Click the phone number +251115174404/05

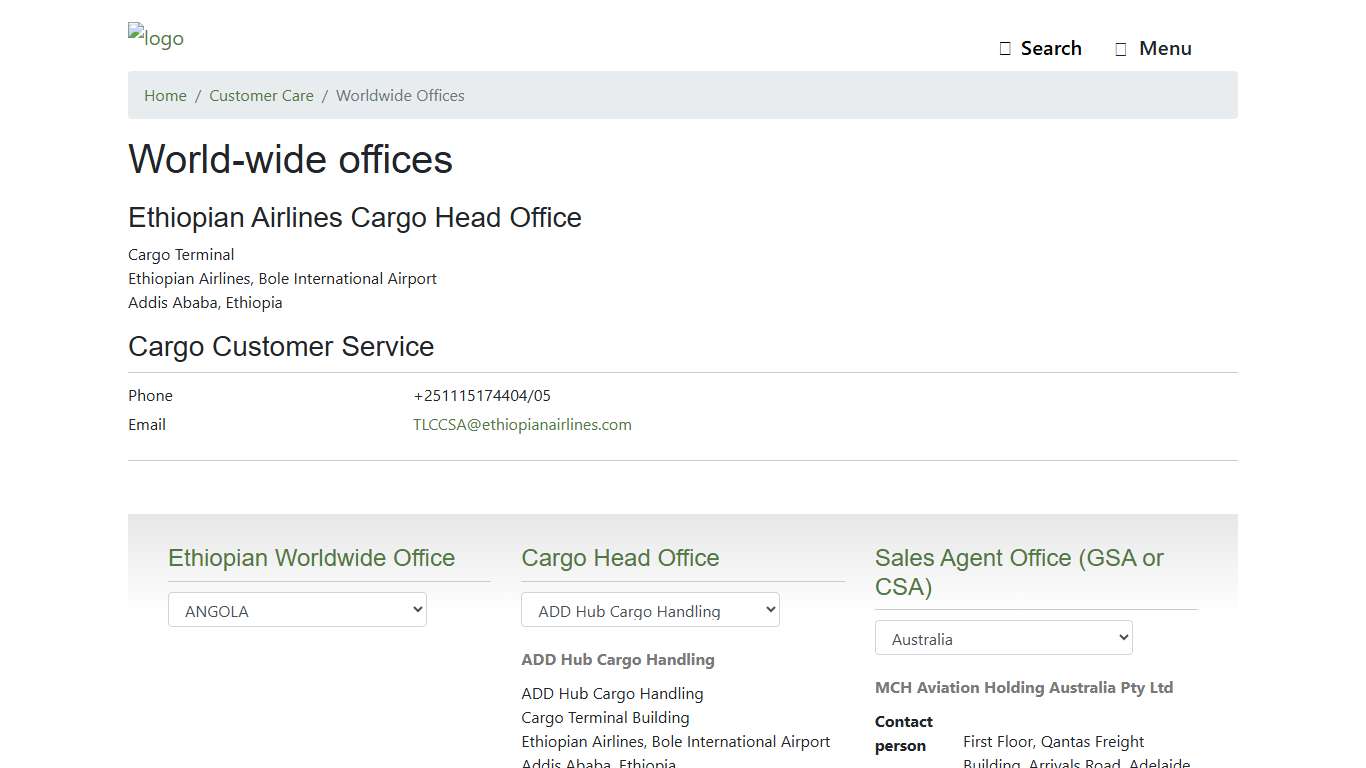click(x=482, y=395)
